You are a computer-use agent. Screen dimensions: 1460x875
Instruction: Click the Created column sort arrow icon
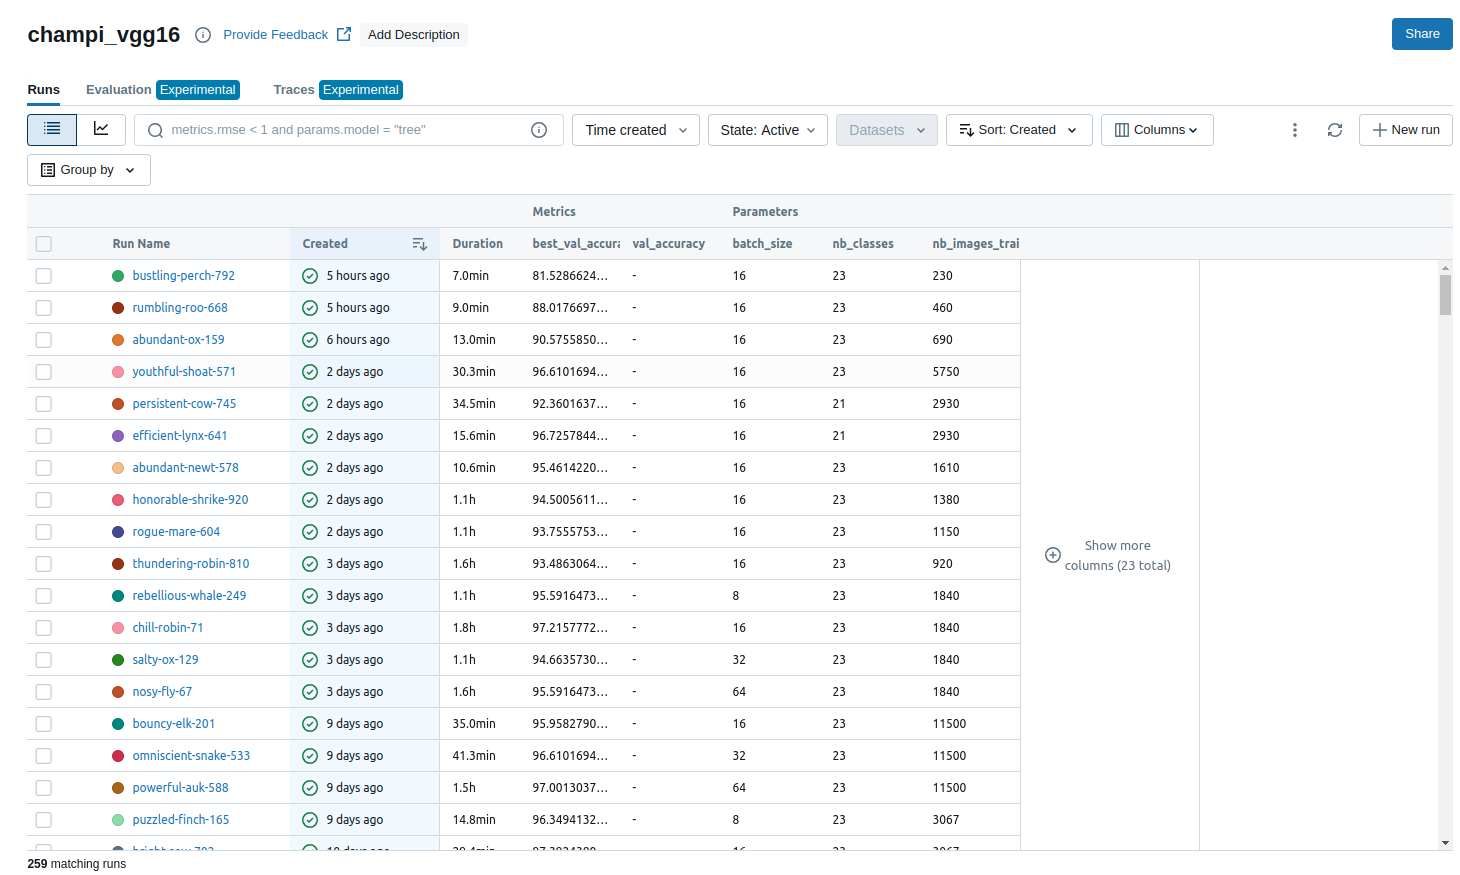pos(420,244)
